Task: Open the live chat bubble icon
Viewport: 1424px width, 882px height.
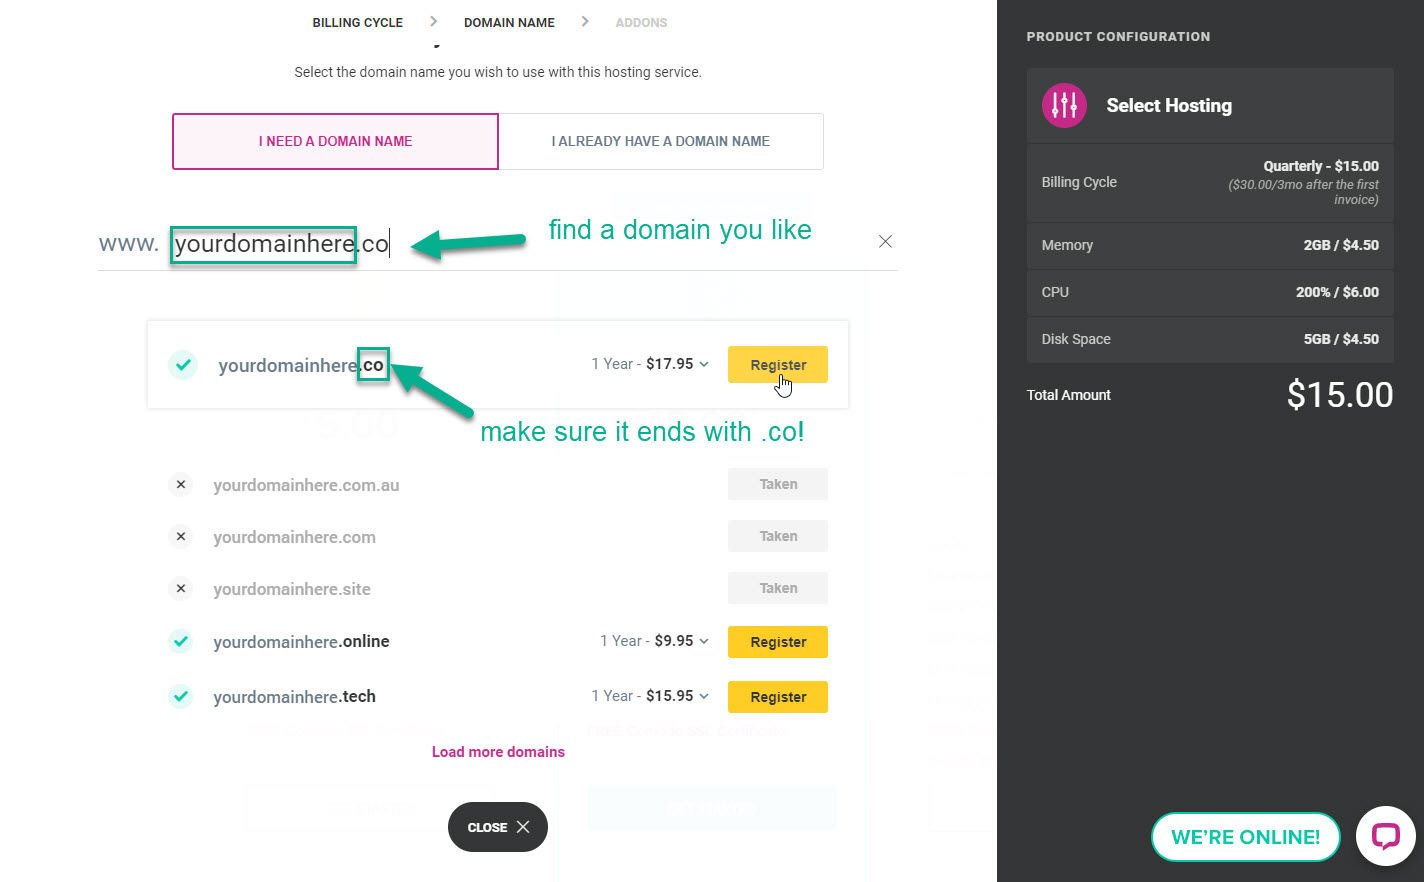Action: pos(1385,835)
